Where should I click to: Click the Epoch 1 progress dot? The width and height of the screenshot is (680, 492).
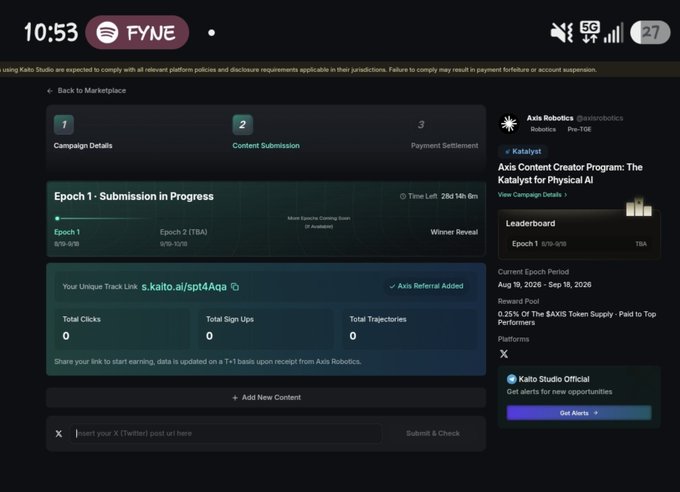pos(57,218)
